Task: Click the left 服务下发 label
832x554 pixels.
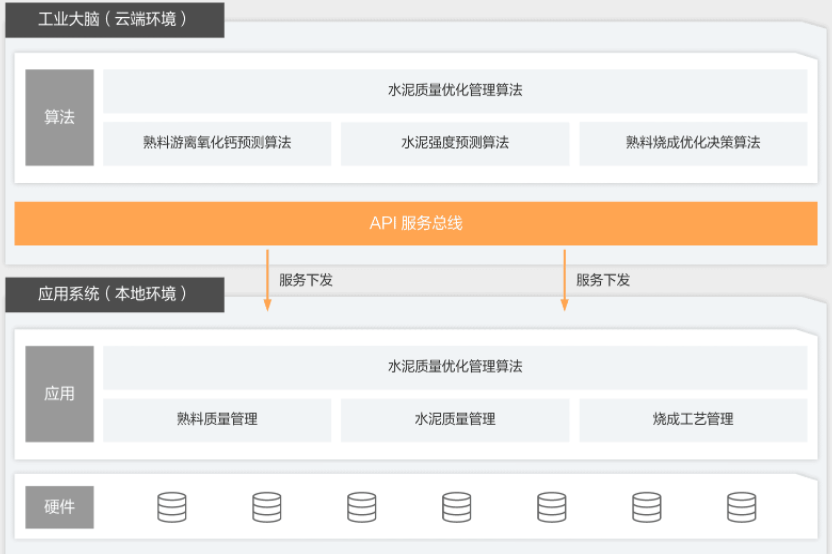Action: coord(306,280)
